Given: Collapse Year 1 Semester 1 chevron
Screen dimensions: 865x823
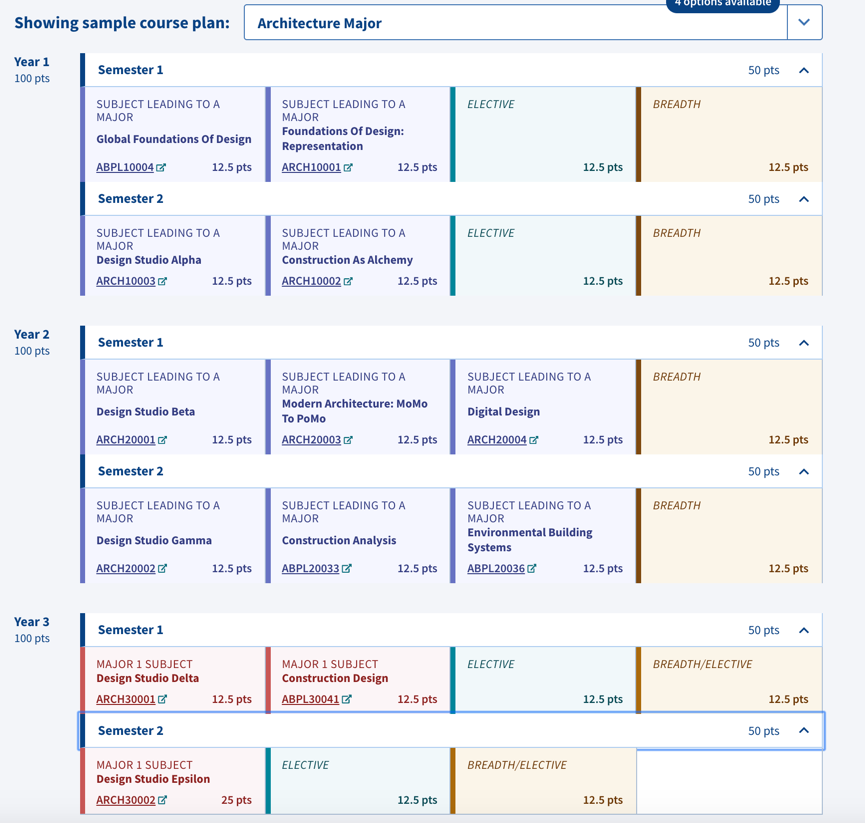Looking at the screenshot, I should click(804, 71).
